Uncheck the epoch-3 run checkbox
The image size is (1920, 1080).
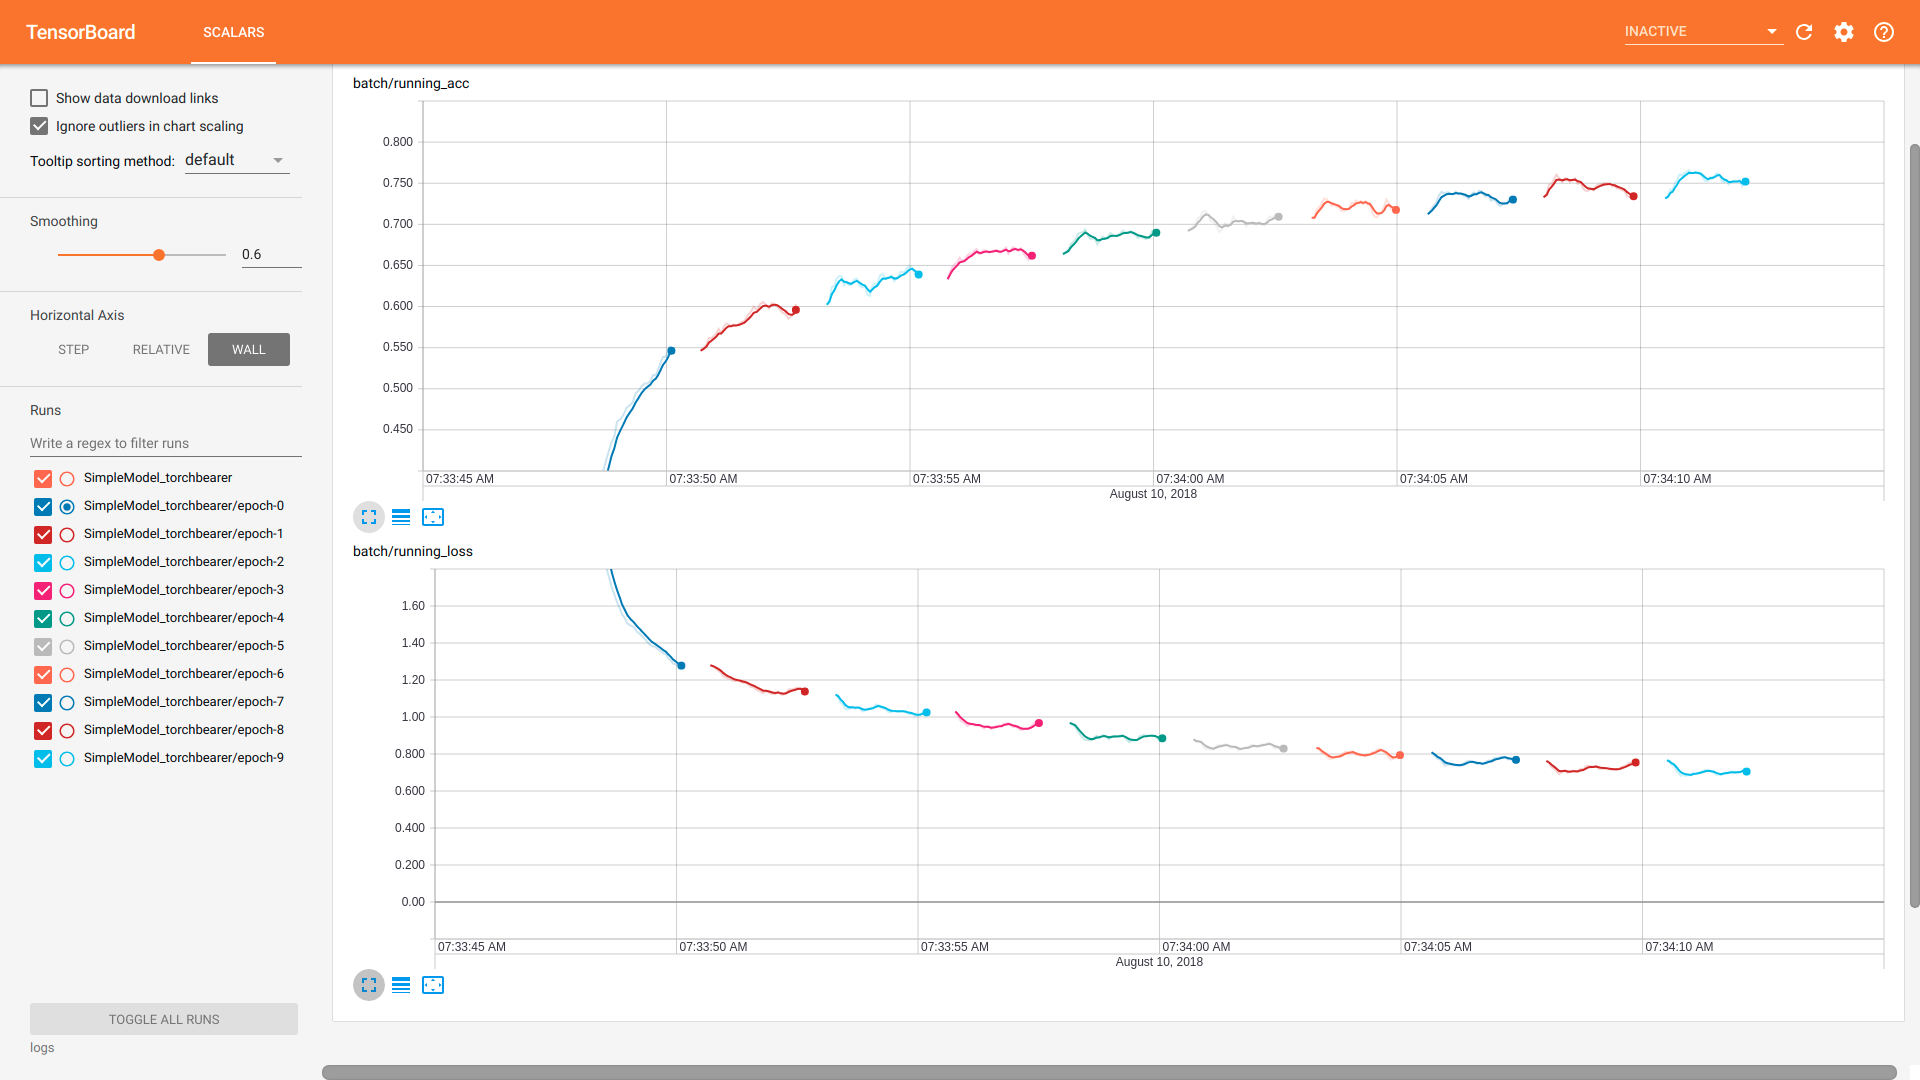pos(43,591)
